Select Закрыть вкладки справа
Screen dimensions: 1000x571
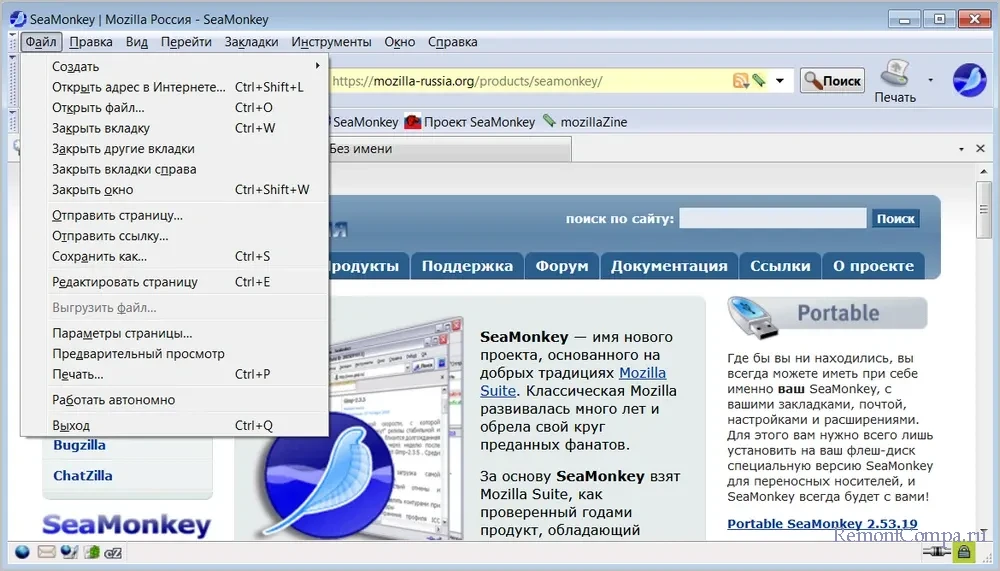click(x=174, y=169)
